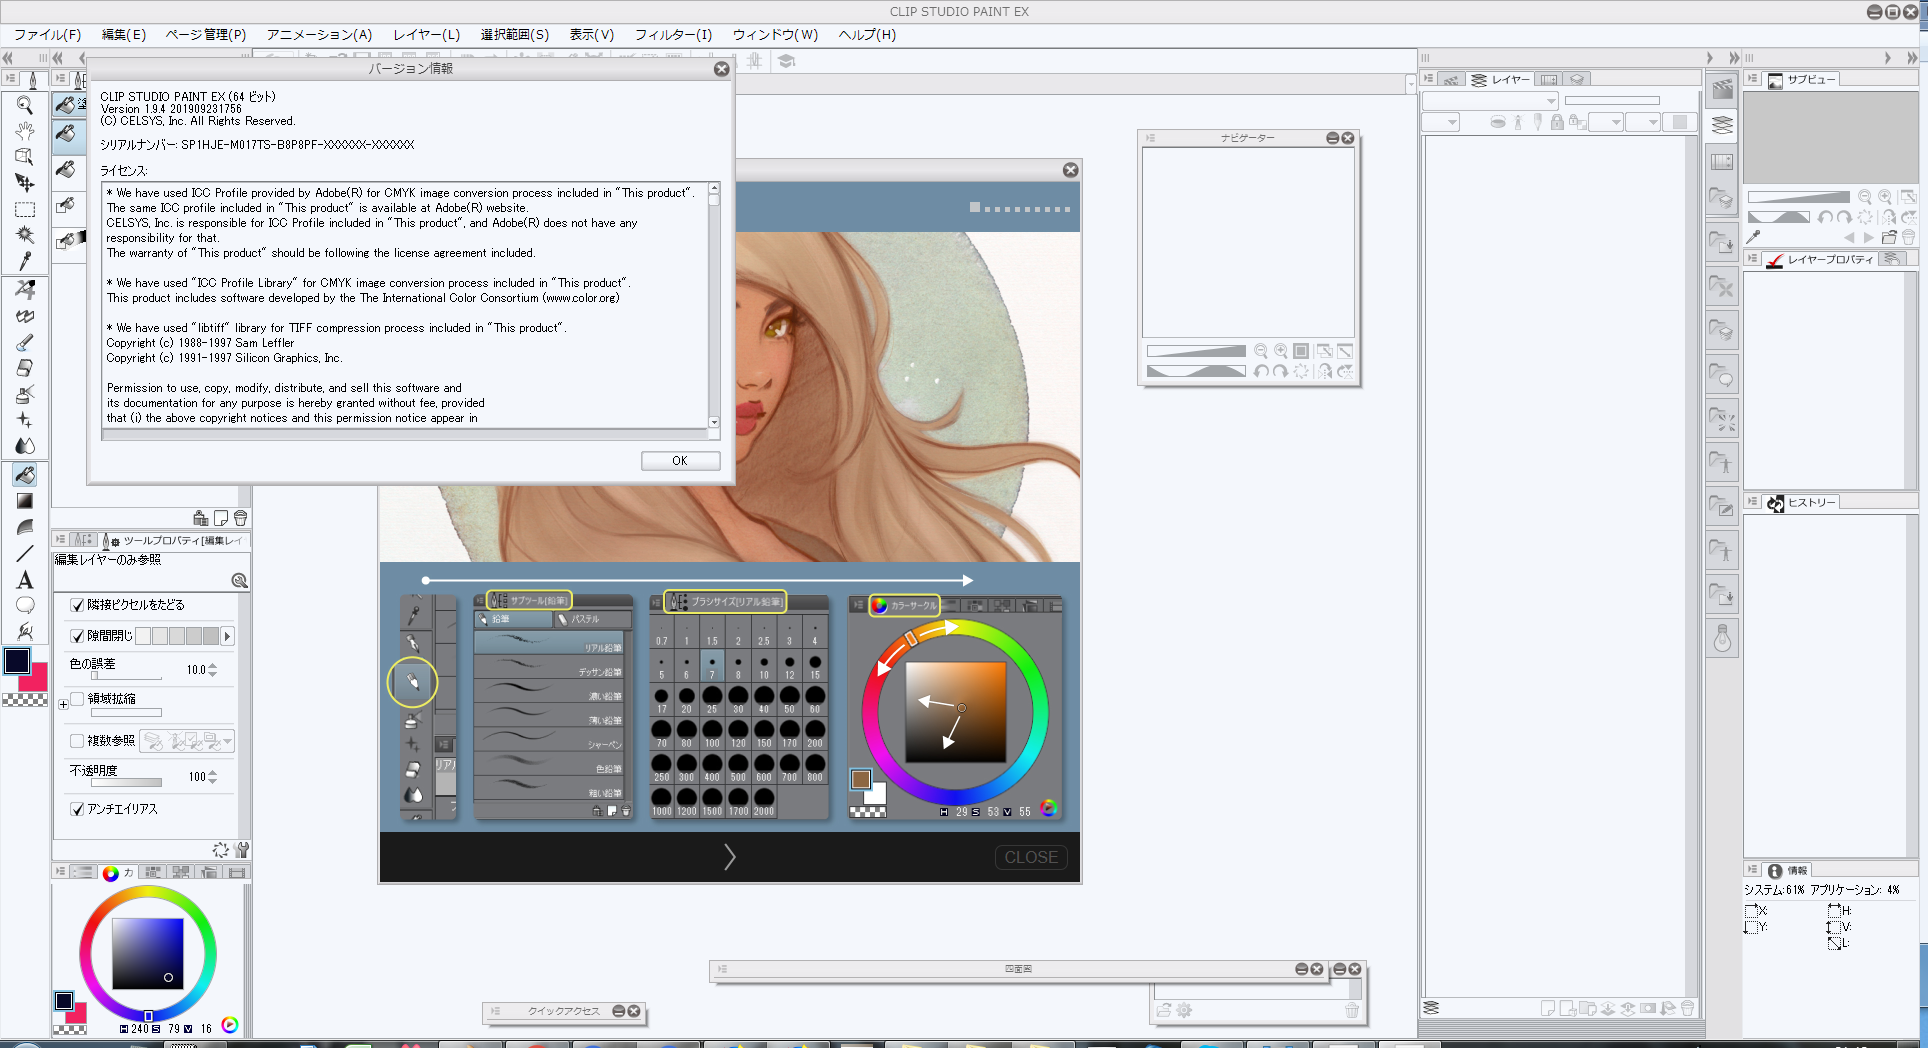Open the blending mode dropdown in Layer panel
Image resolution: width=1928 pixels, height=1048 pixels.
point(1490,100)
